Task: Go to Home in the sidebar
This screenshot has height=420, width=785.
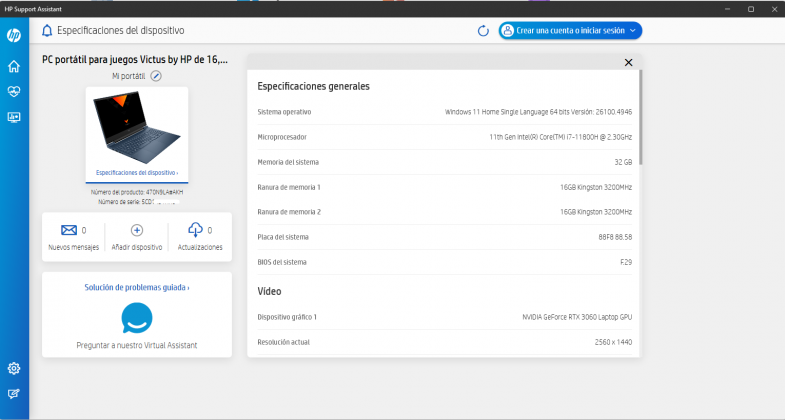Action: click(x=14, y=66)
